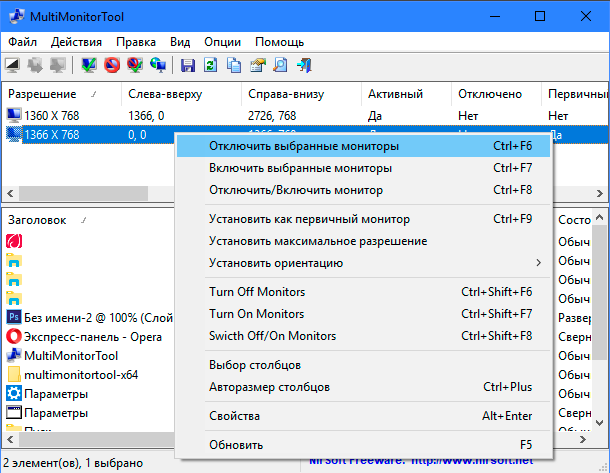Click the window-shaped Параметры icon
Screen dimensions: 610x473
coord(14,412)
